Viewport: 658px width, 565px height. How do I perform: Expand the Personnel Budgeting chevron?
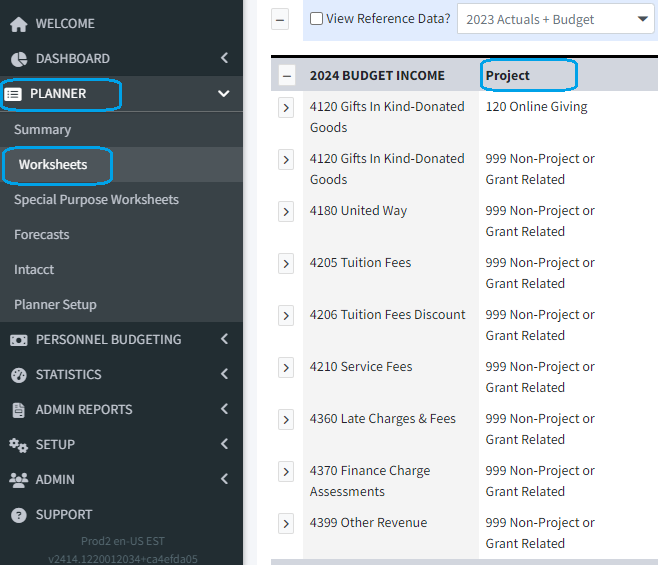point(225,339)
